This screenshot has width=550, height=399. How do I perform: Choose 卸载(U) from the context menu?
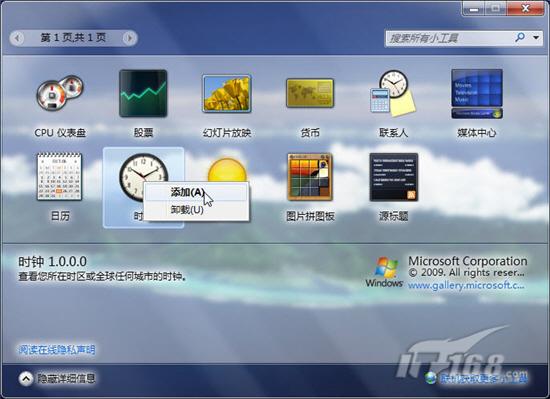(196, 210)
